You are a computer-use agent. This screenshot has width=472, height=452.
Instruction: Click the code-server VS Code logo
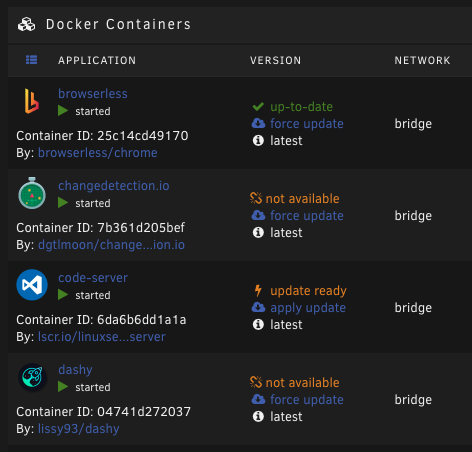(32, 285)
